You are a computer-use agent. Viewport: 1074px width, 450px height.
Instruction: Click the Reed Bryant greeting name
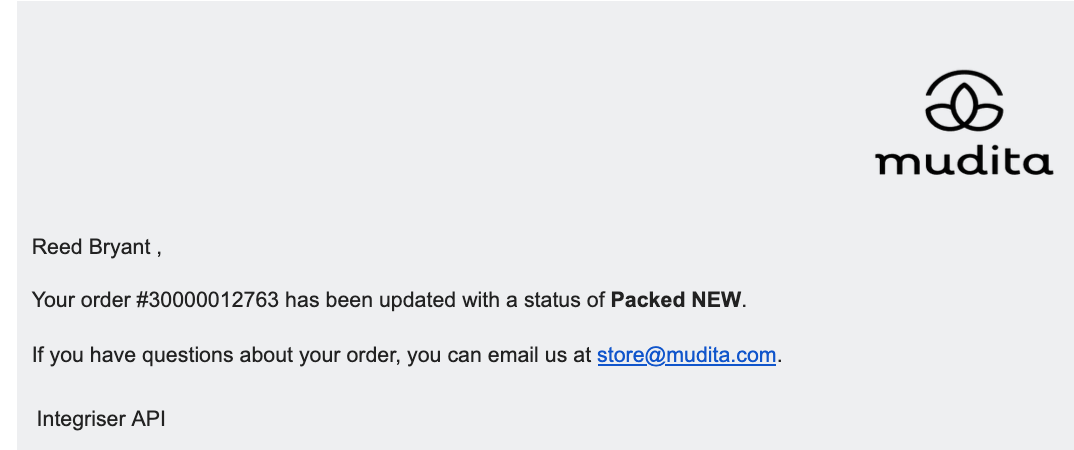pos(91,247)
